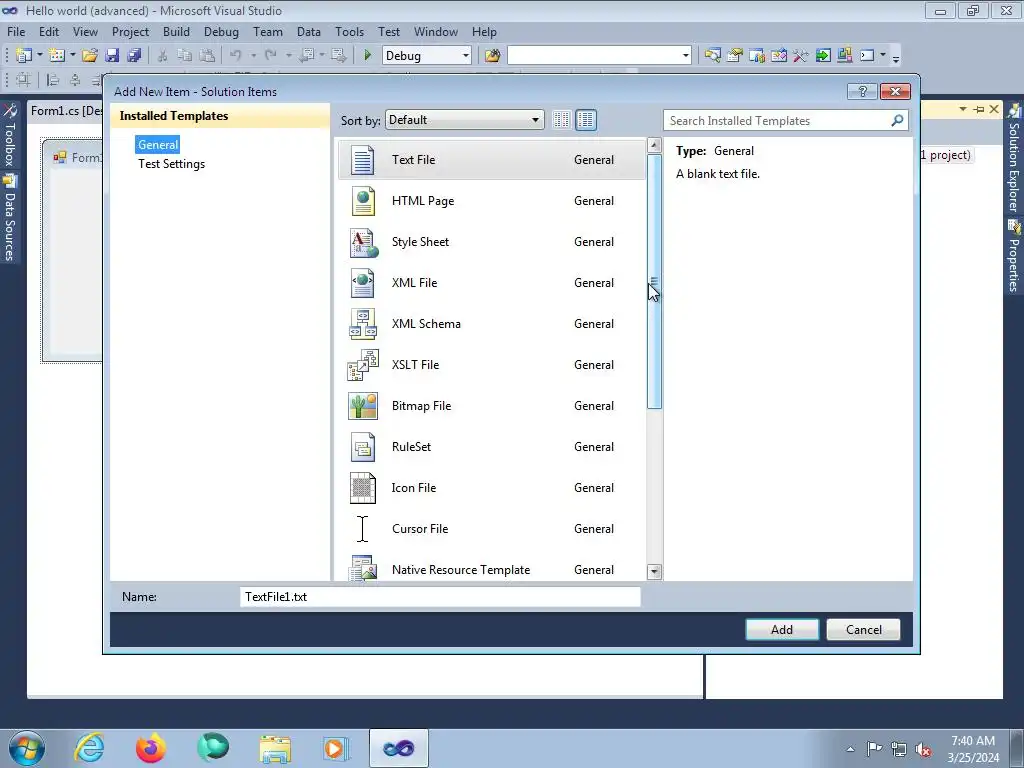Screen dimensions: 1024x768
Task: Open the Build menu
Action: point(176,31)
